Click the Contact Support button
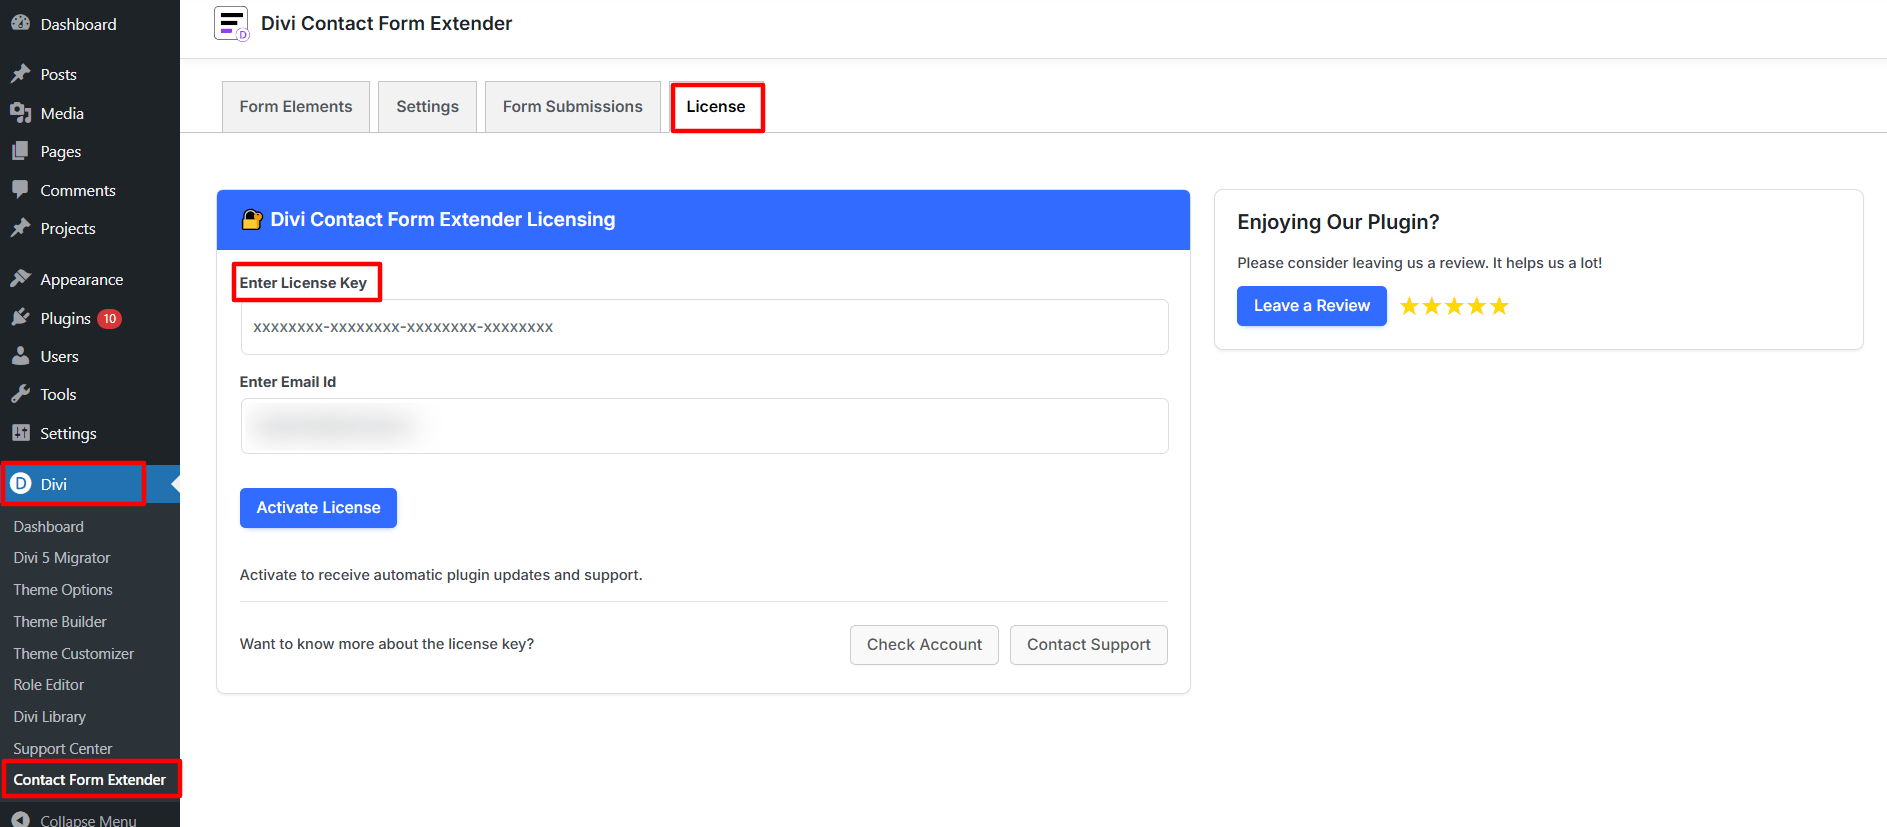This screenshot has height=827, width=1887. [1088, 645]
